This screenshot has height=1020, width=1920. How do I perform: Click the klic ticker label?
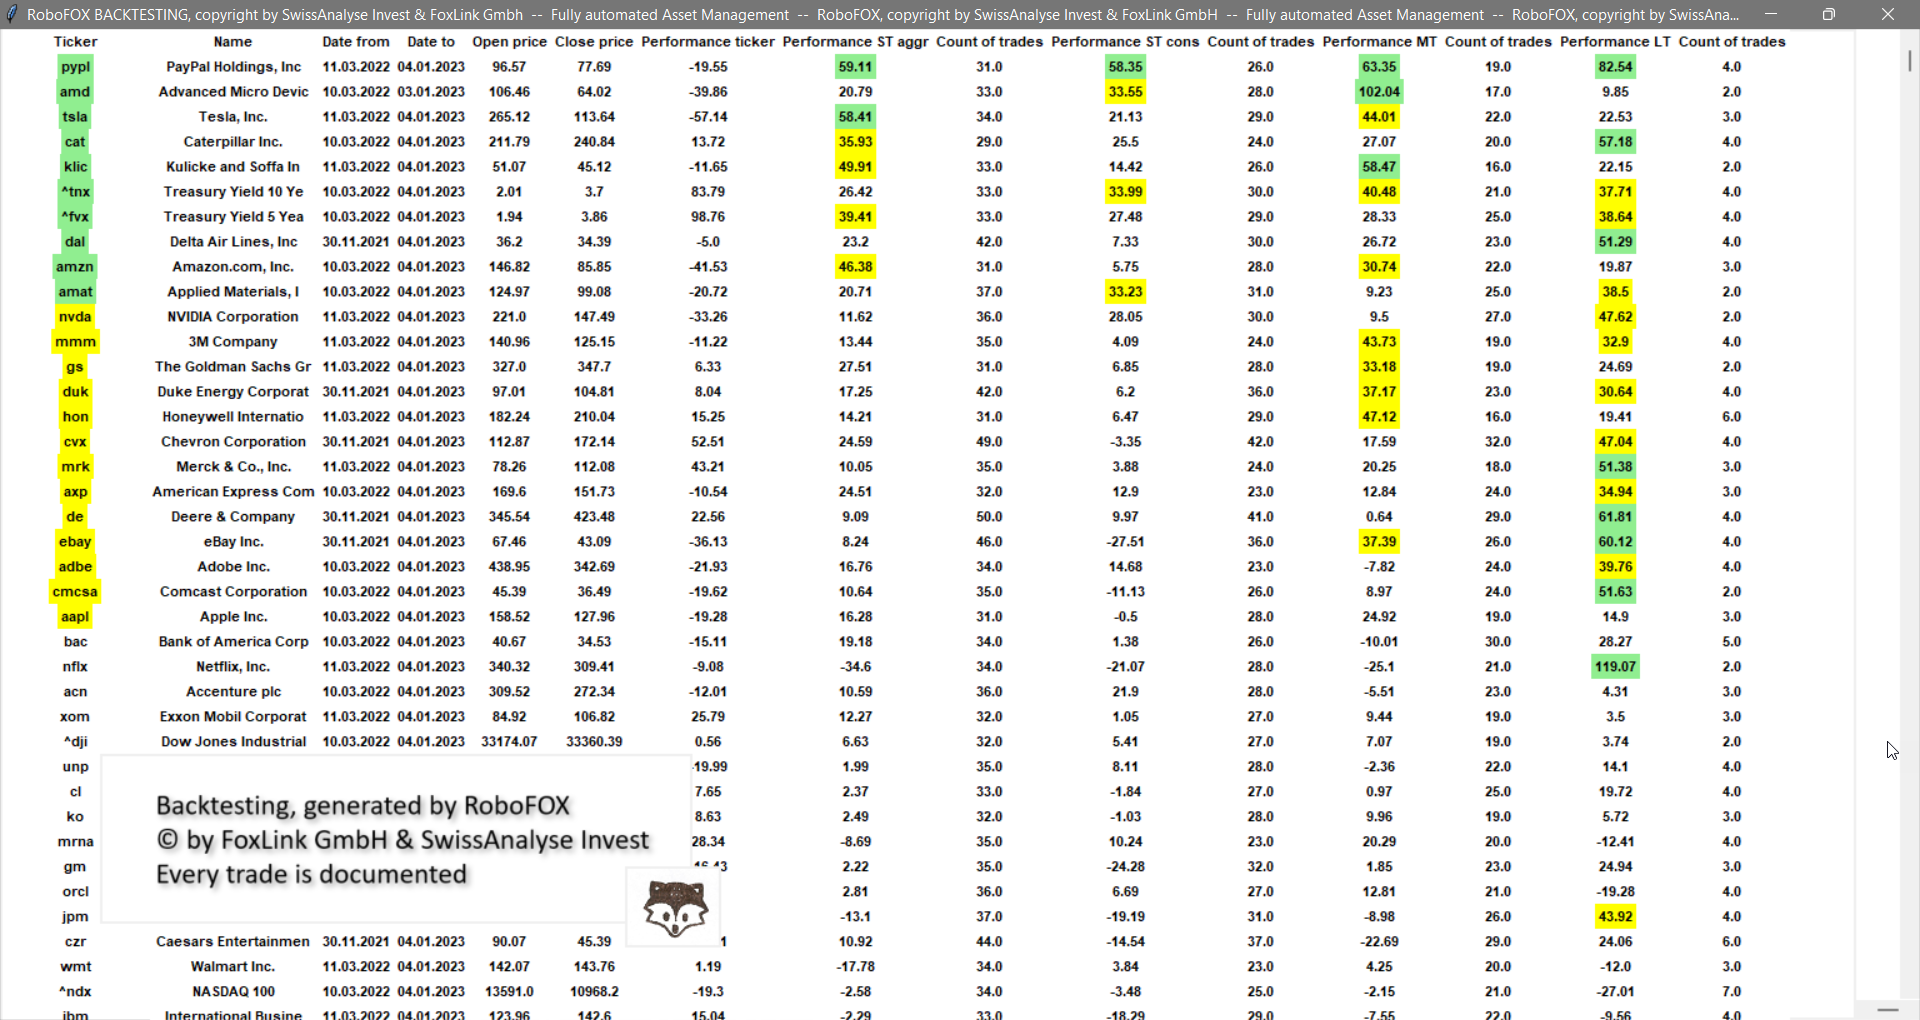pos(75,167)
